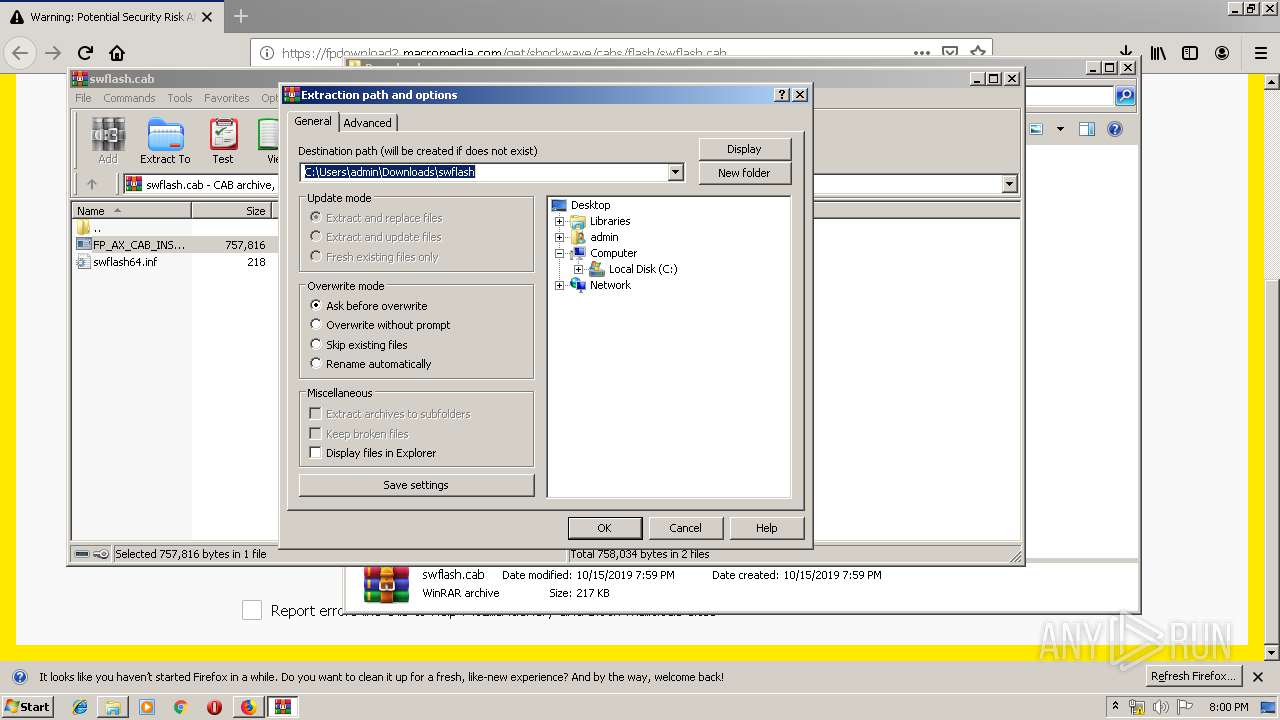Collapse the Computer tree node
Viewport: 1280px width, 720px height.
pyautogui.click(x=560, y=253)
